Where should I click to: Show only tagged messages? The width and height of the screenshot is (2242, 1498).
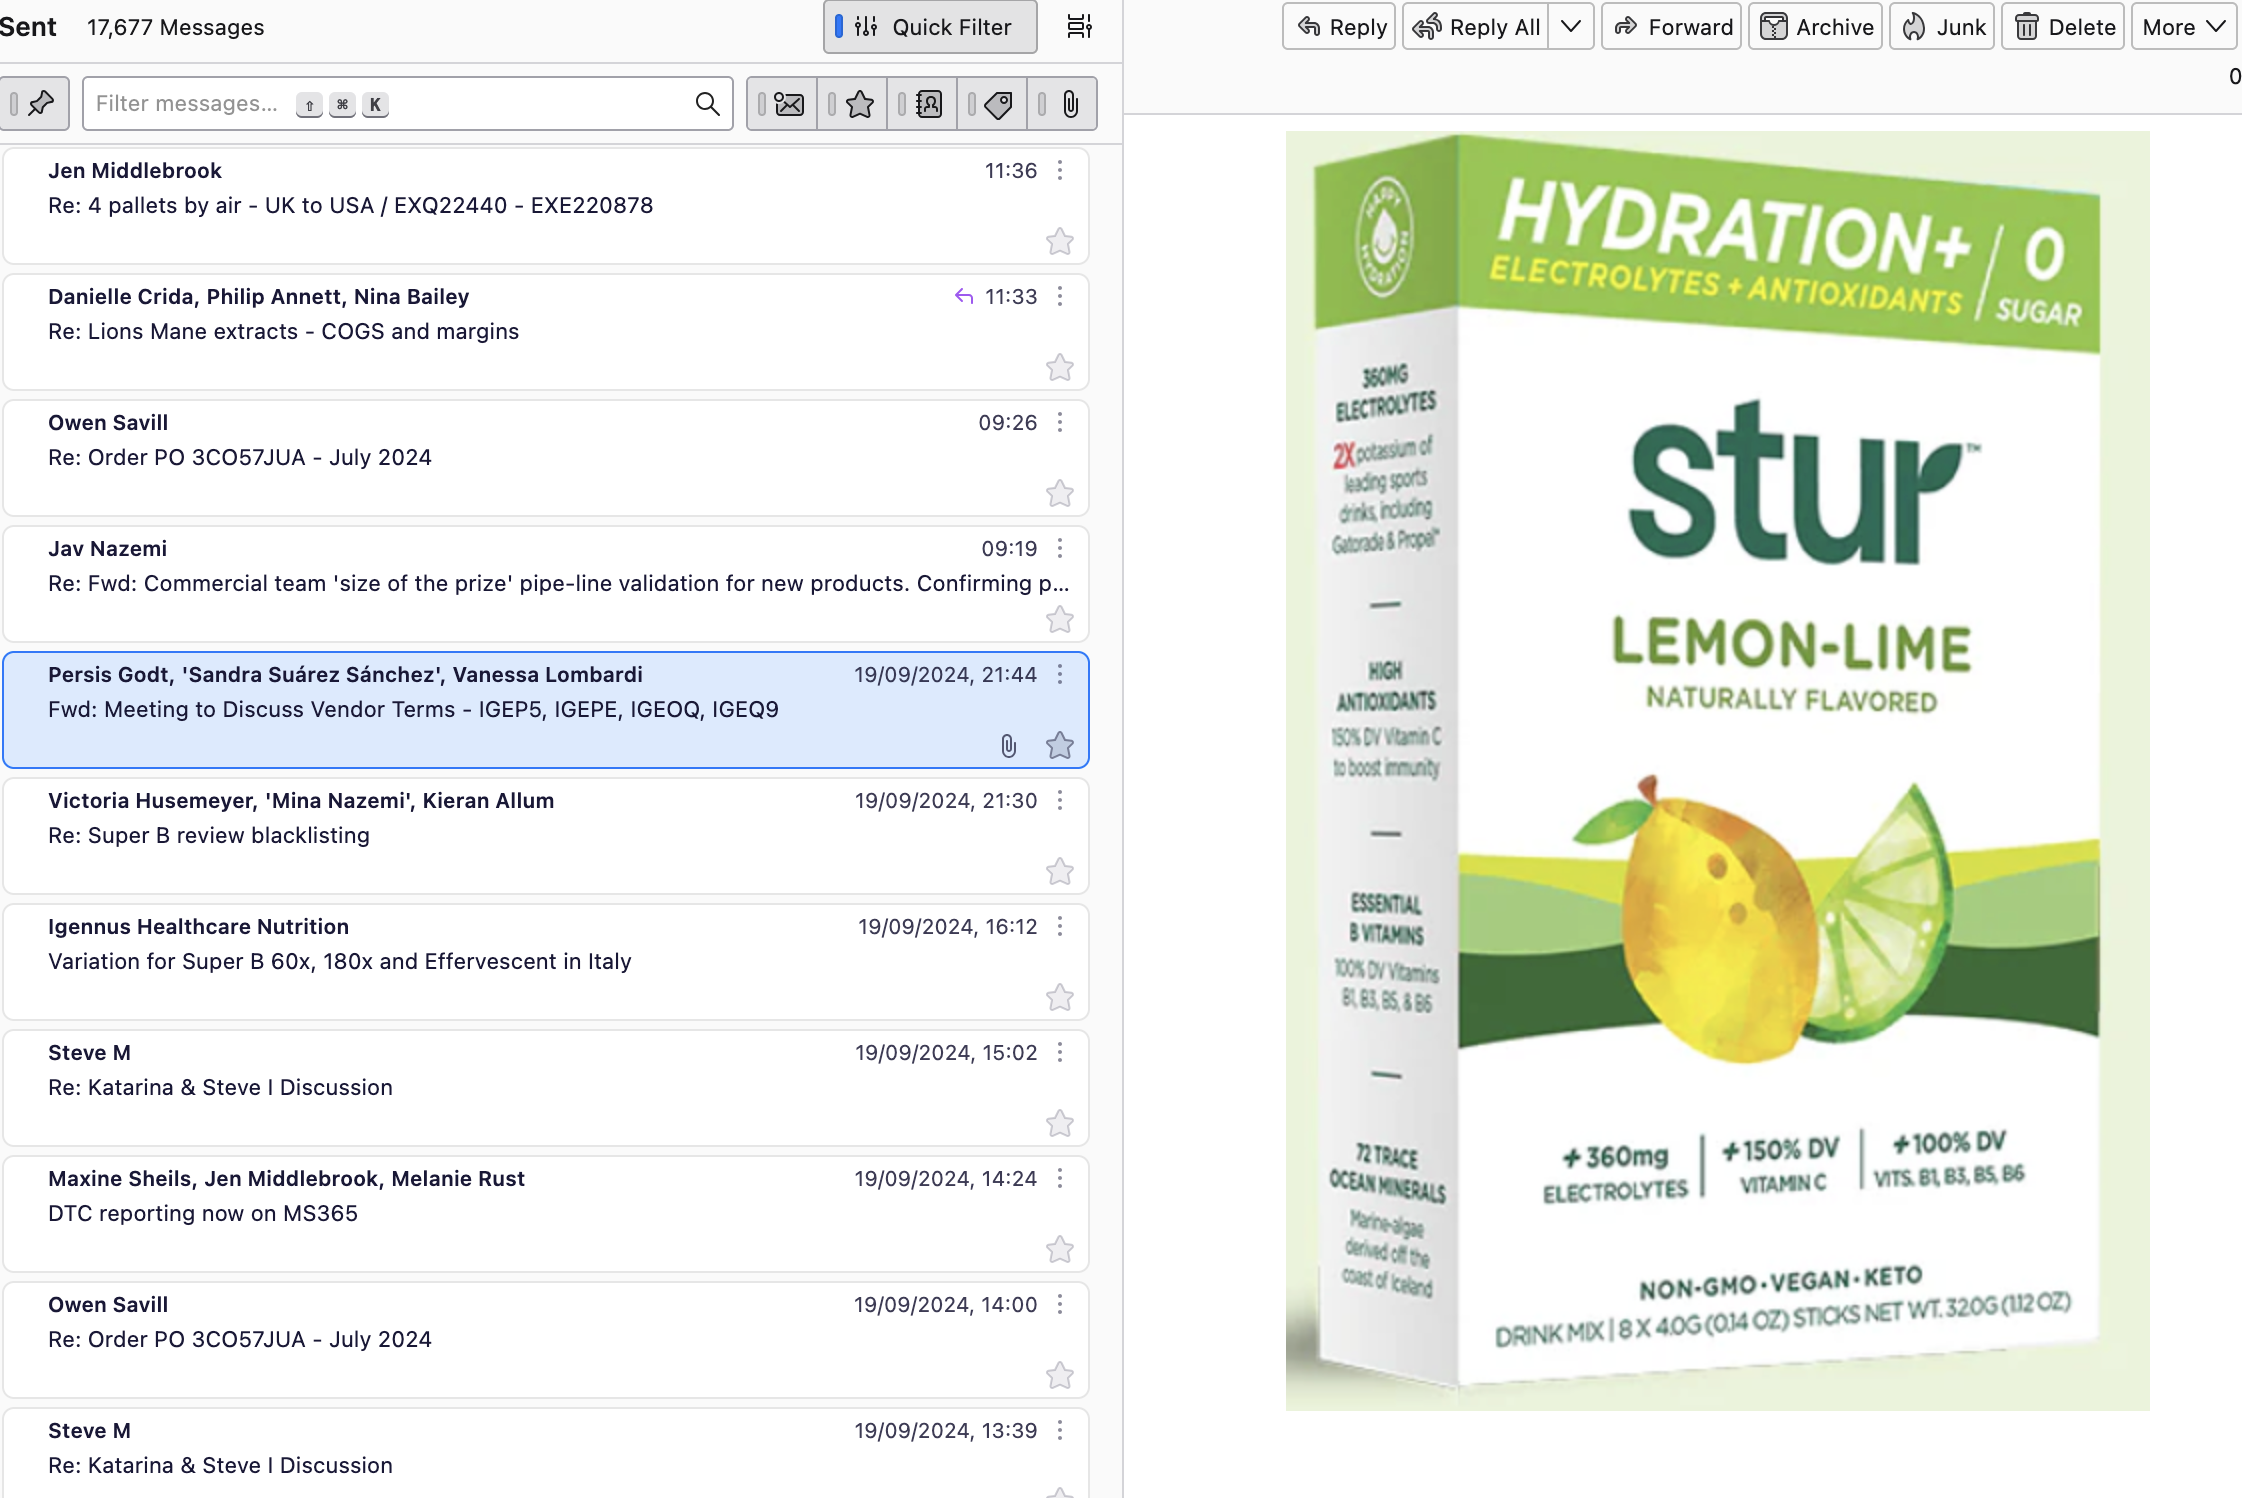point(998,104)
